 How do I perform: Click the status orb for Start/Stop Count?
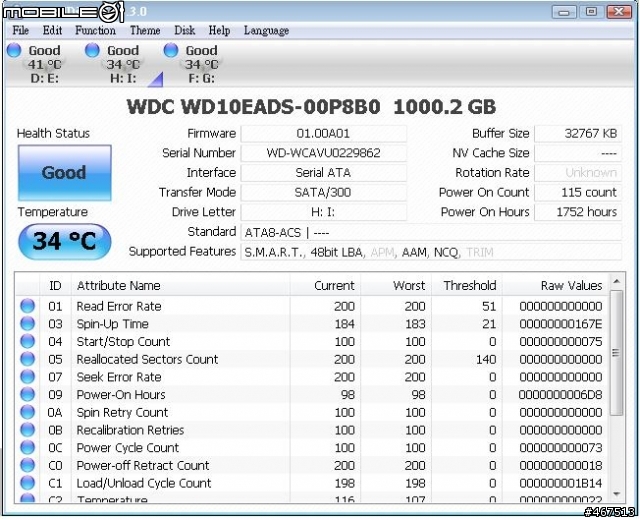27,341
